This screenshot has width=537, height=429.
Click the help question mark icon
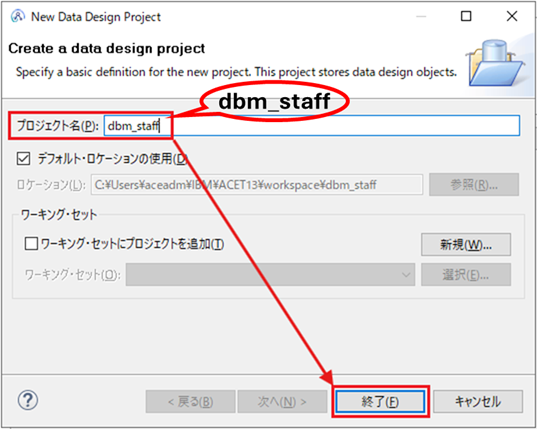tap(28, 400)
